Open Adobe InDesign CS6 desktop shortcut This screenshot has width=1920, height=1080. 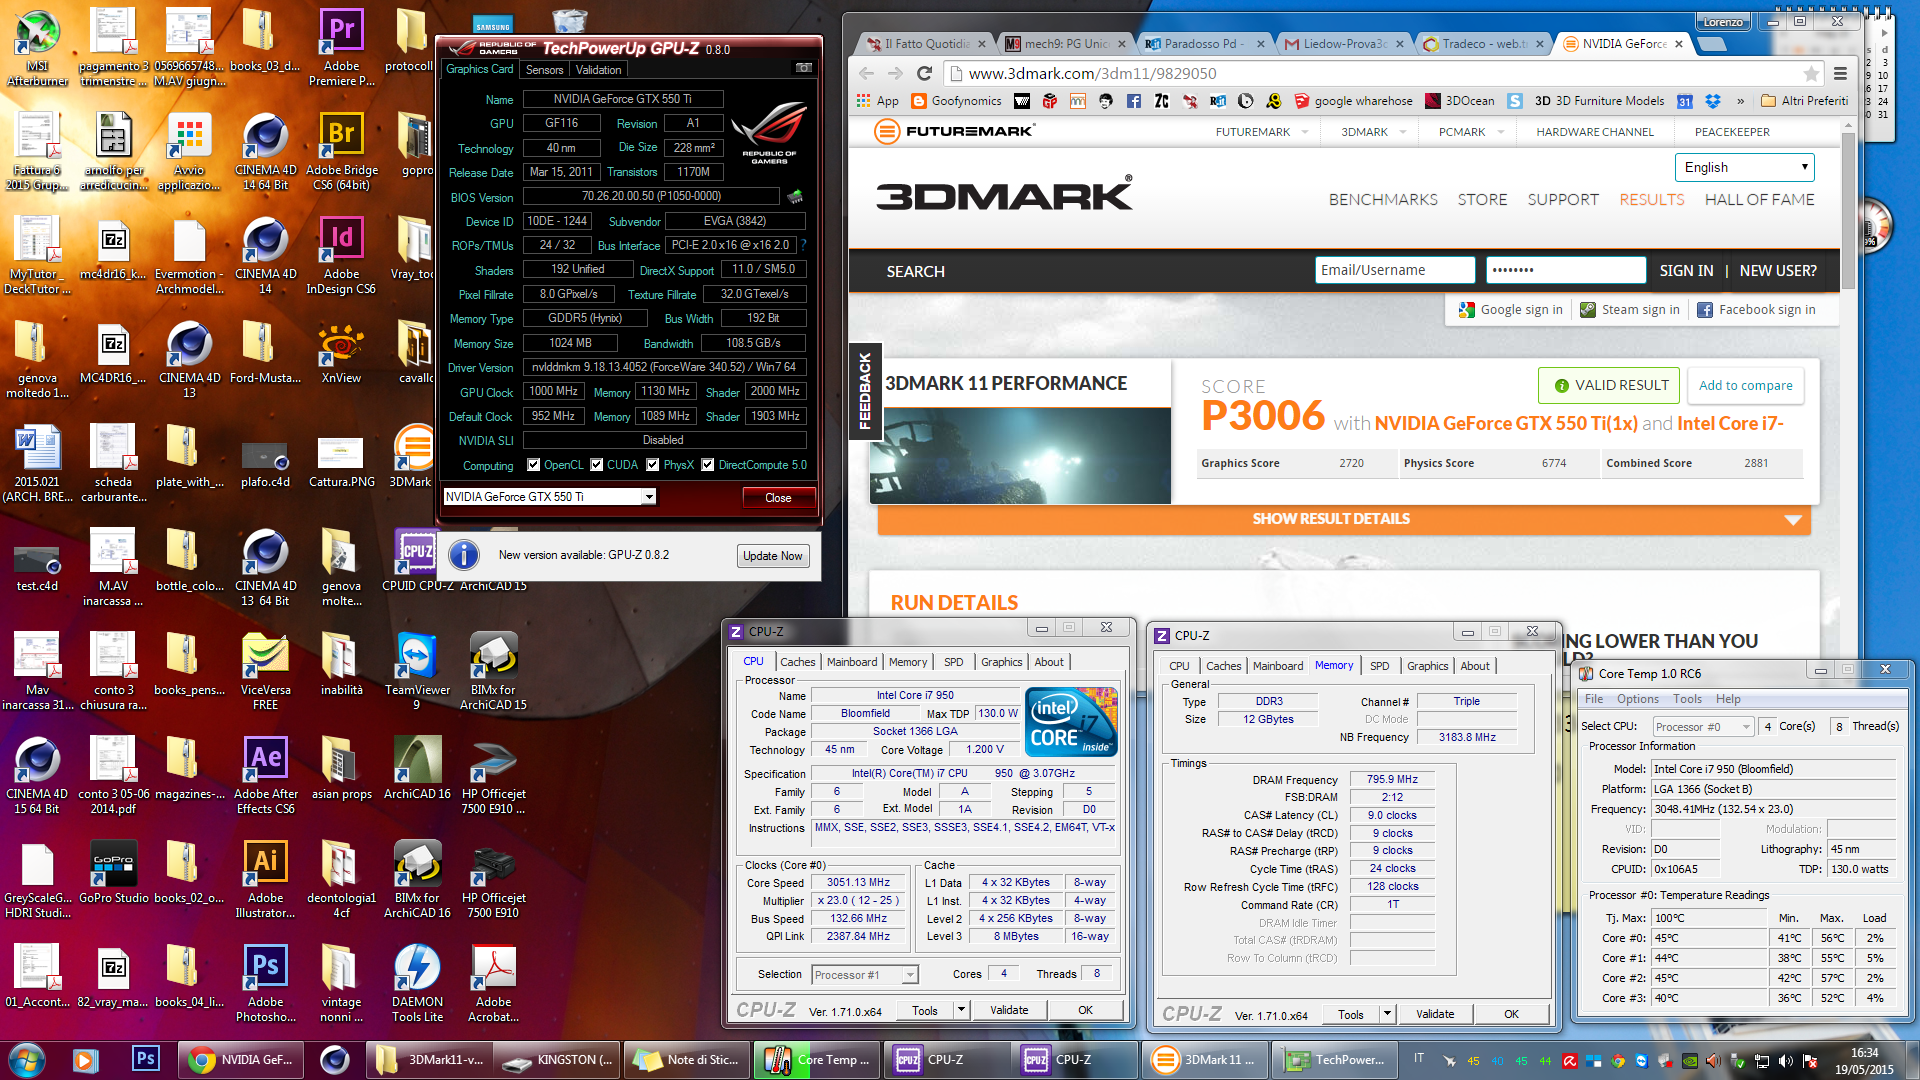(x=341, y=255)
